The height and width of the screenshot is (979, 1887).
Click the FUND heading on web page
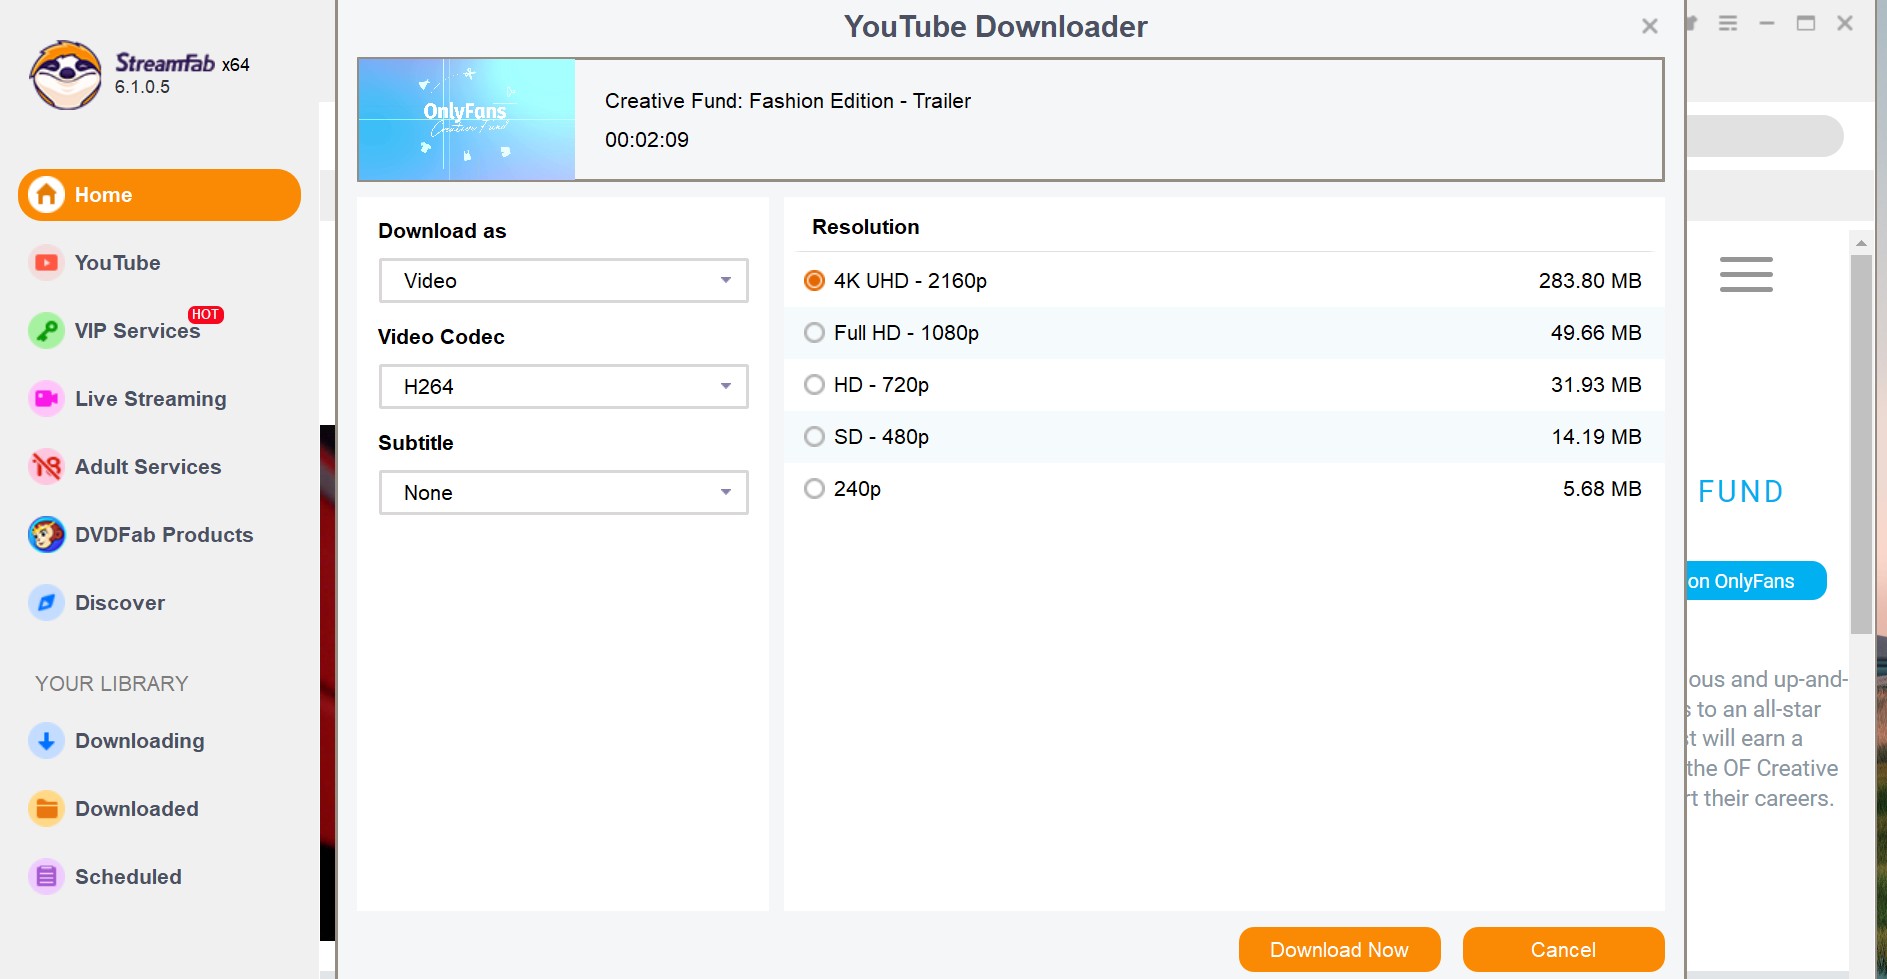(1741, 492)
